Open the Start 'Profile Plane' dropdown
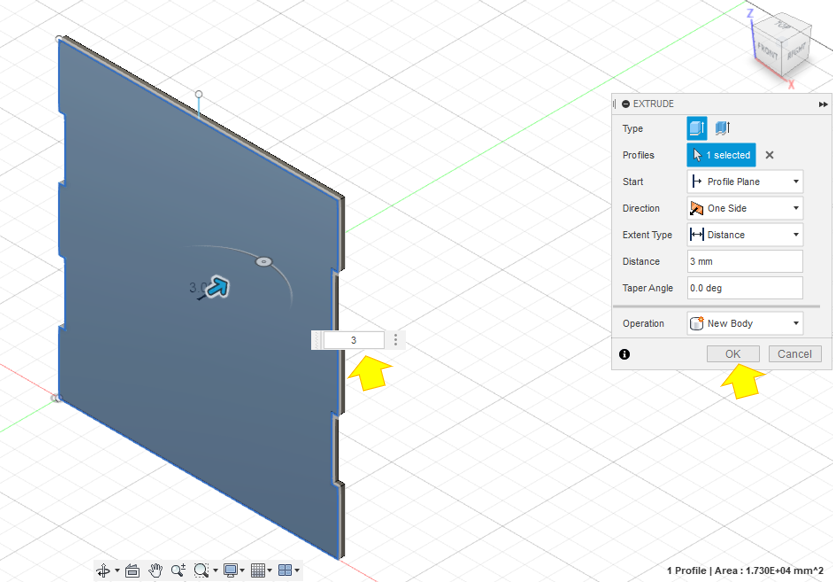The image size is (833, 583). pyautogui.click(x=745, y=182)
